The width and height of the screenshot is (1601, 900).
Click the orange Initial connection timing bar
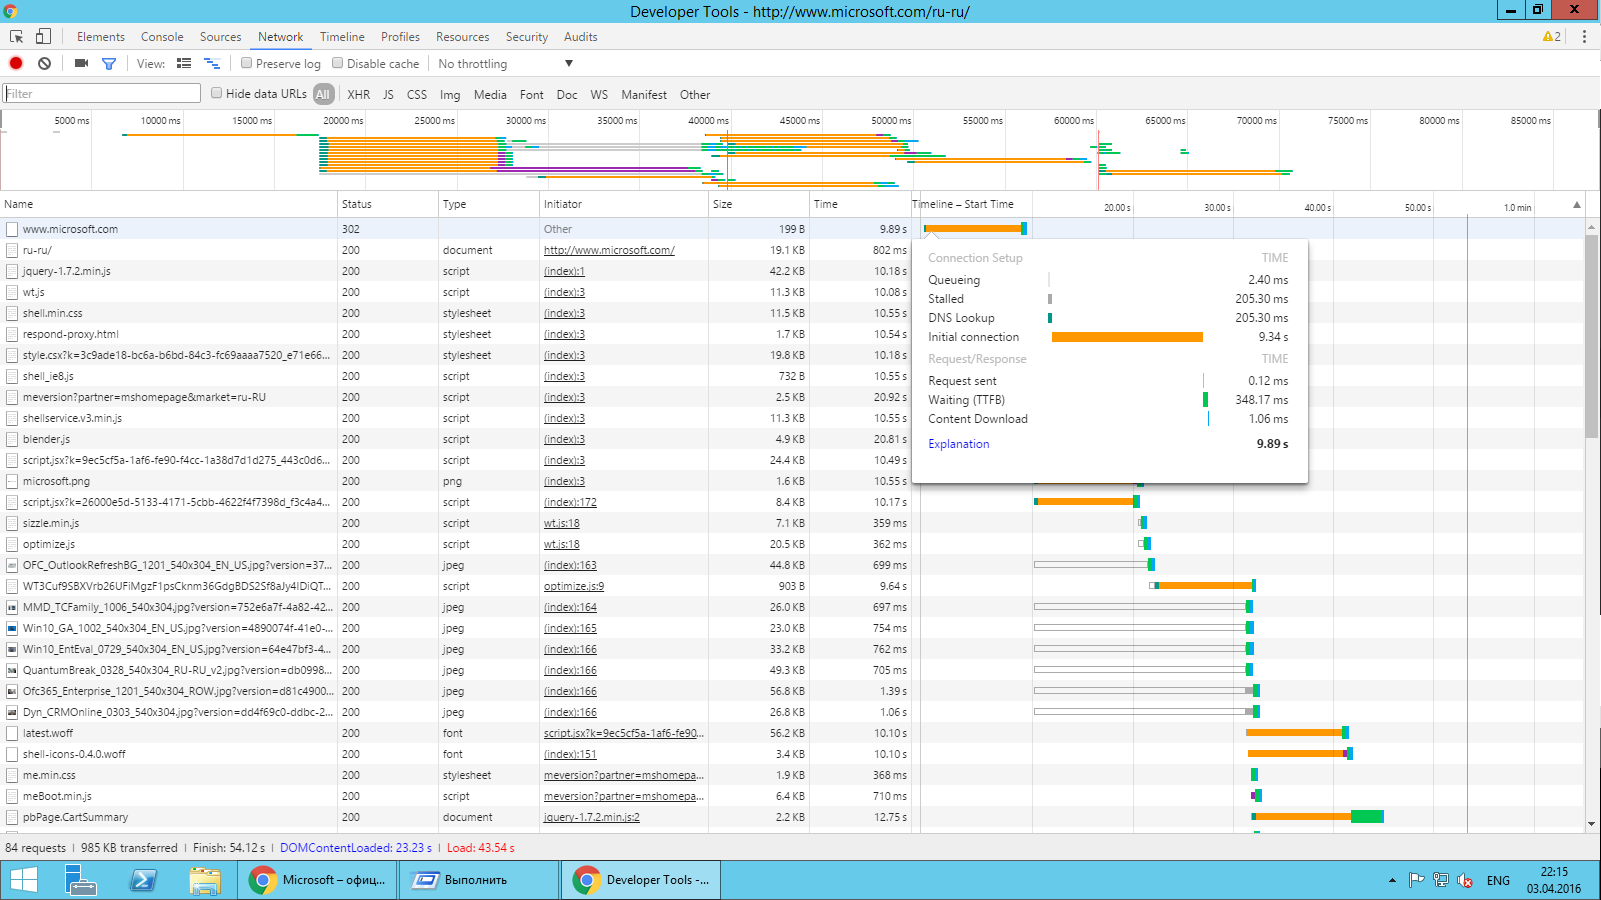(x=1126, y=337)
